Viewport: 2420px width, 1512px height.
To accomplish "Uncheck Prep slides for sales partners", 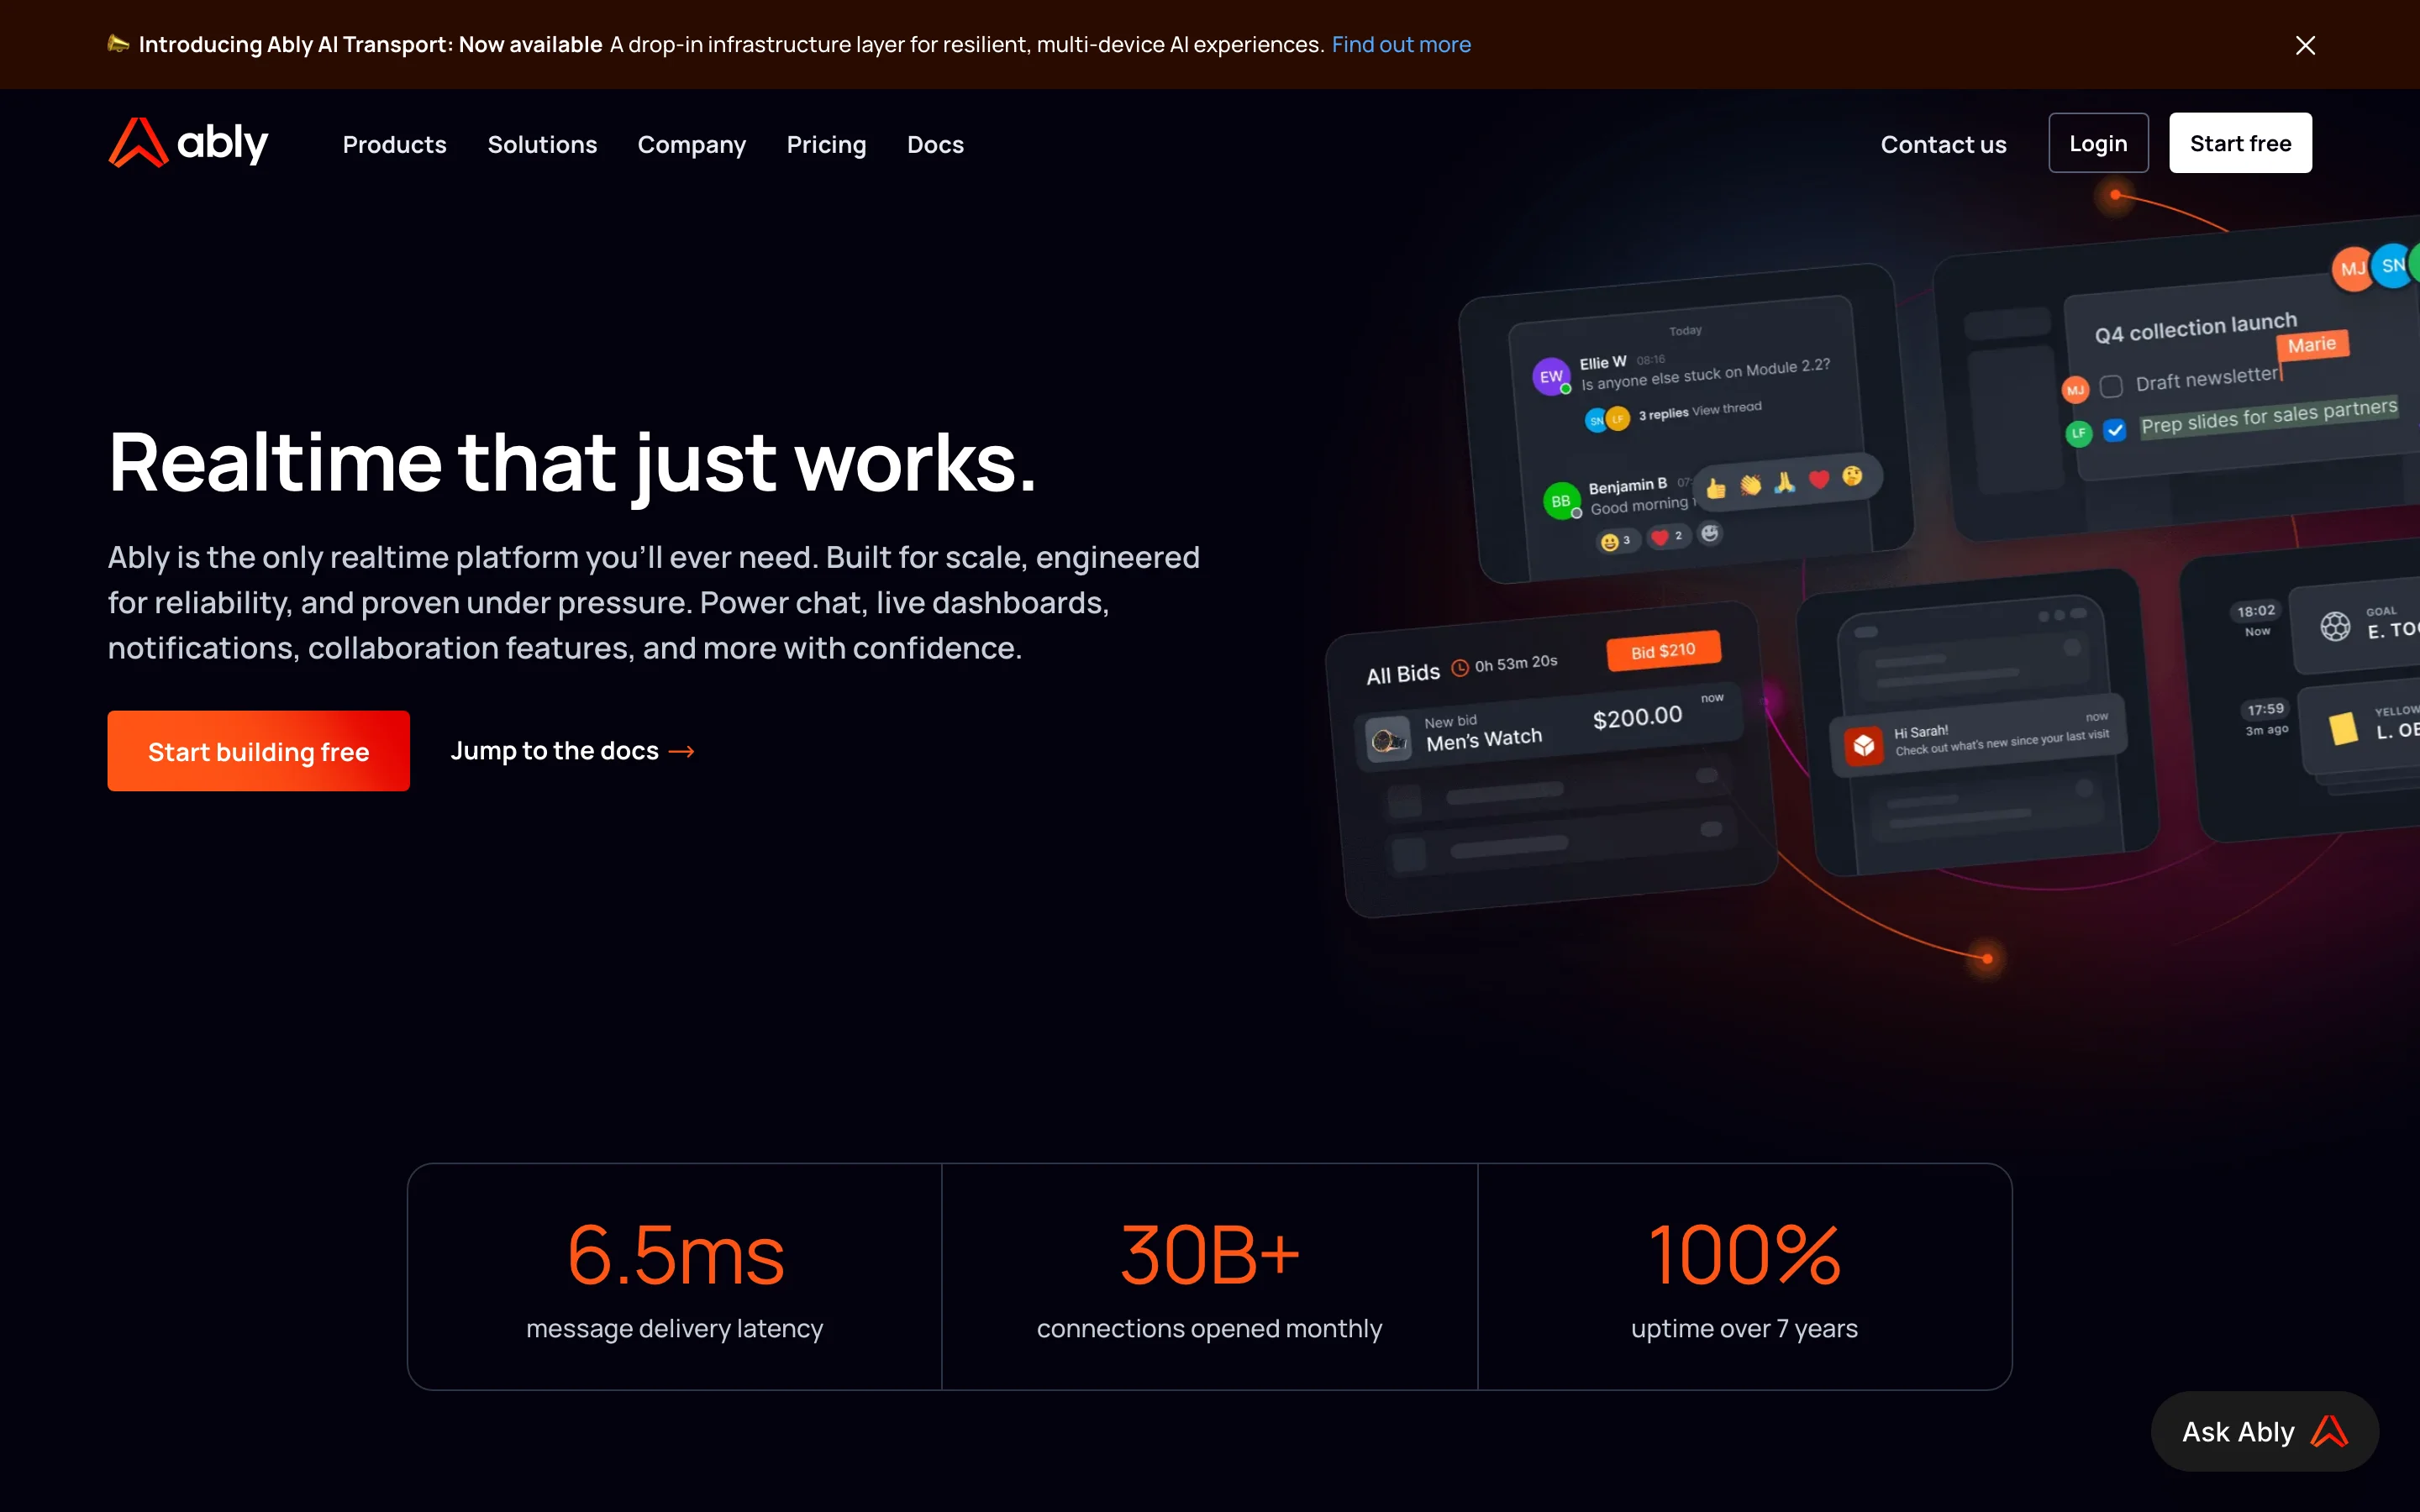I will click(2114, 430).
